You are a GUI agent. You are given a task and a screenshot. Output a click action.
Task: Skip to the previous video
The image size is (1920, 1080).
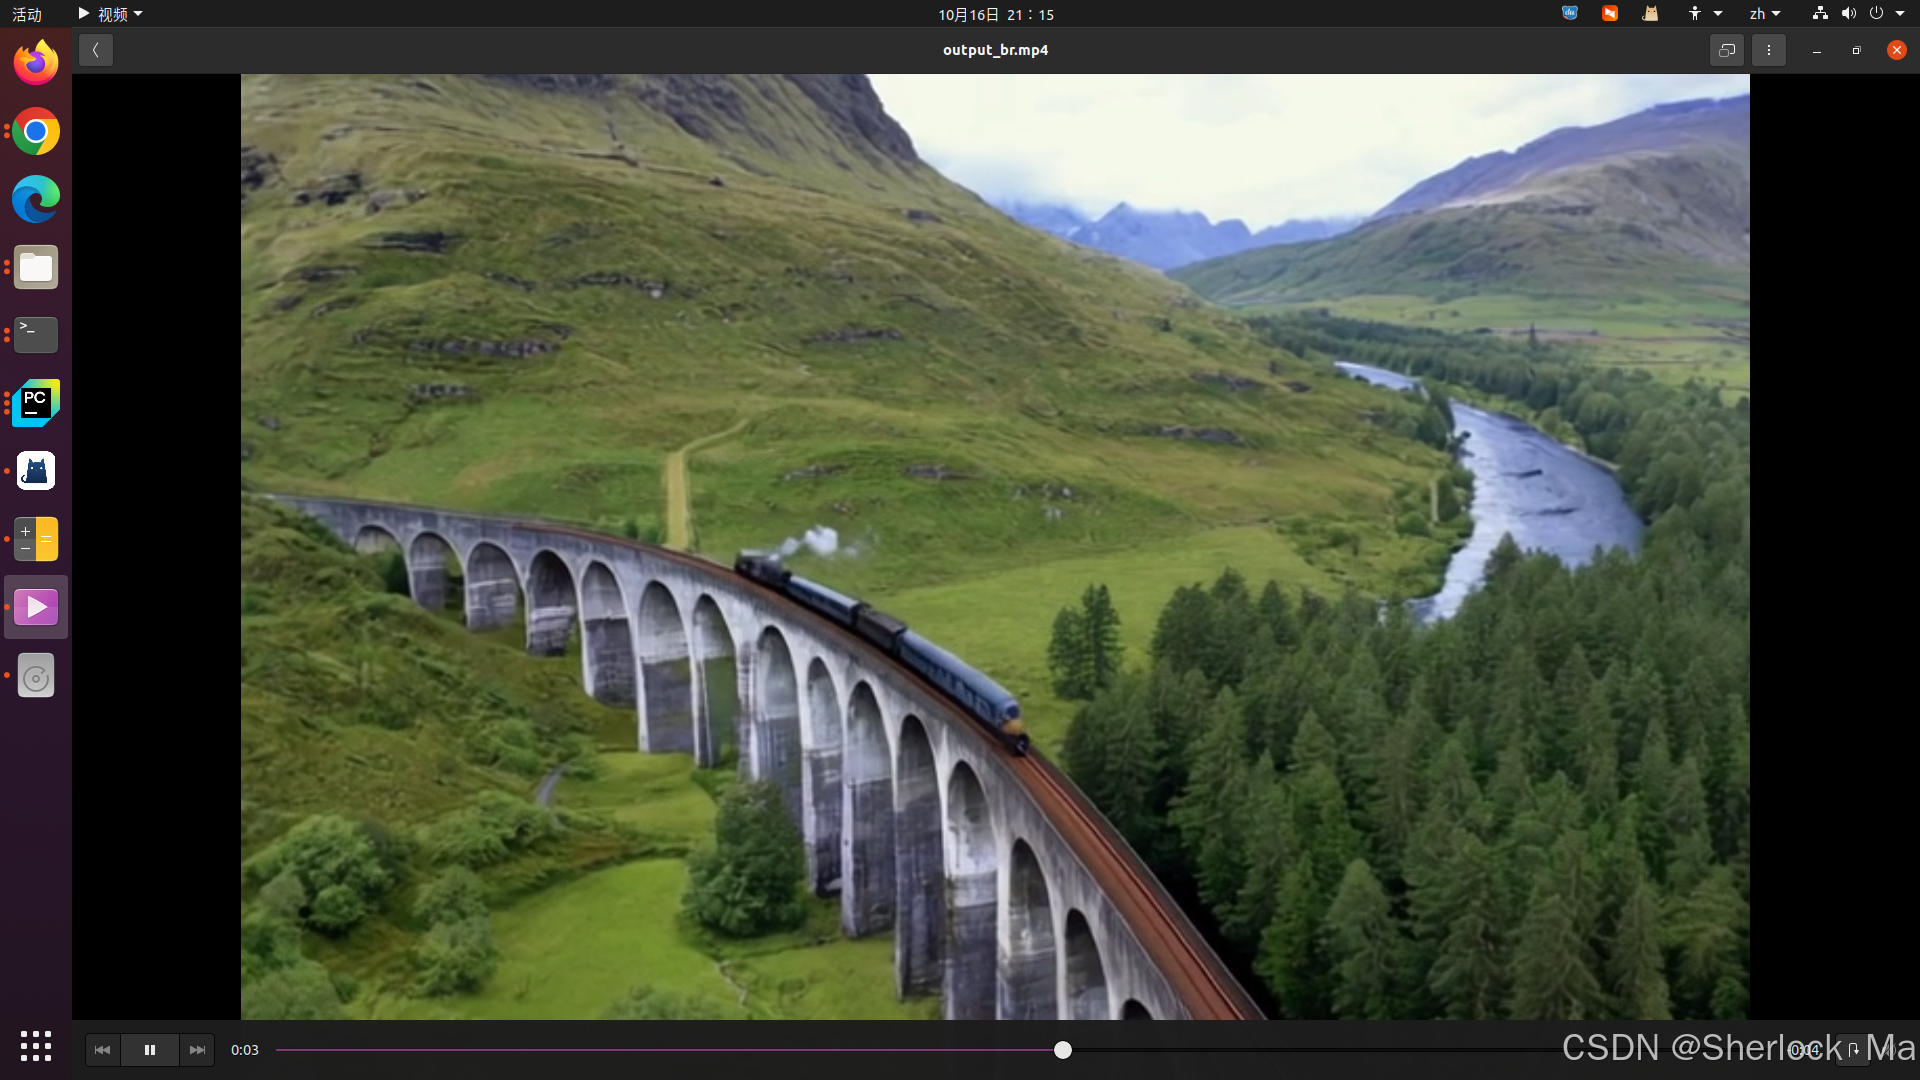pos(102,1050)
